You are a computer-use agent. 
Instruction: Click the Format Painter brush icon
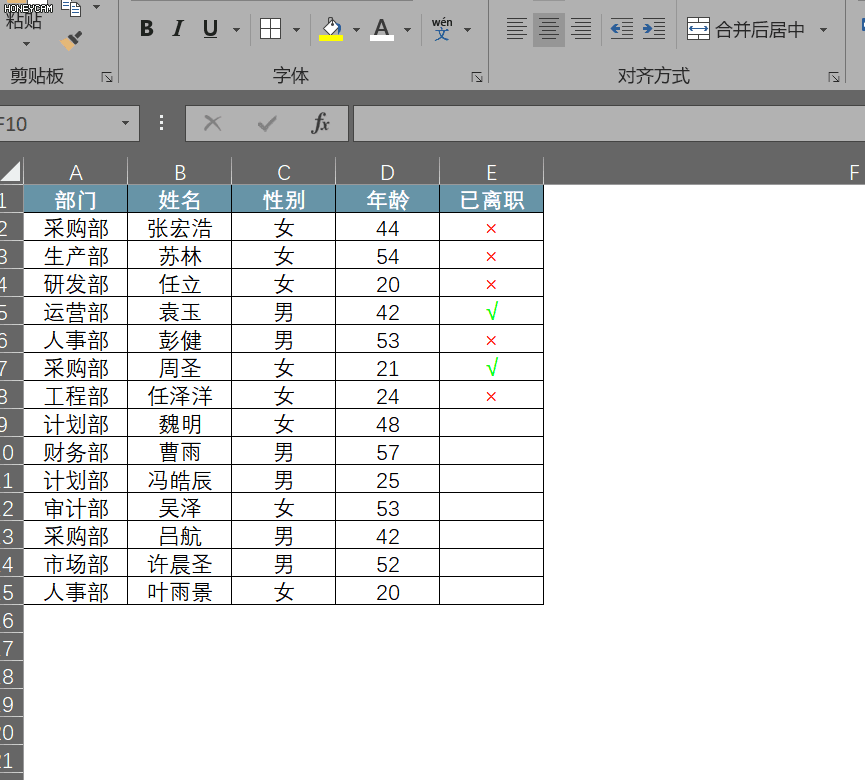[71, 42]
